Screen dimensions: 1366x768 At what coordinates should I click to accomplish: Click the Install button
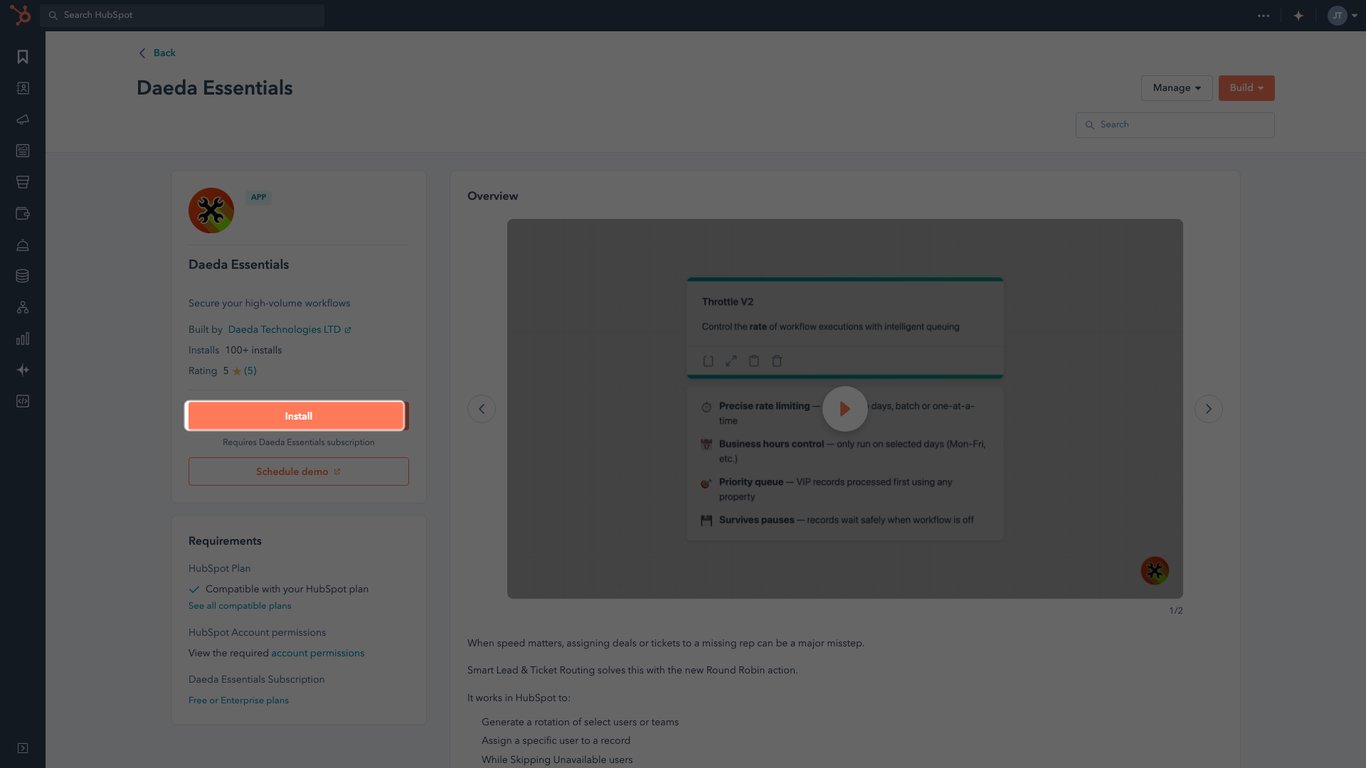[298, 416]
